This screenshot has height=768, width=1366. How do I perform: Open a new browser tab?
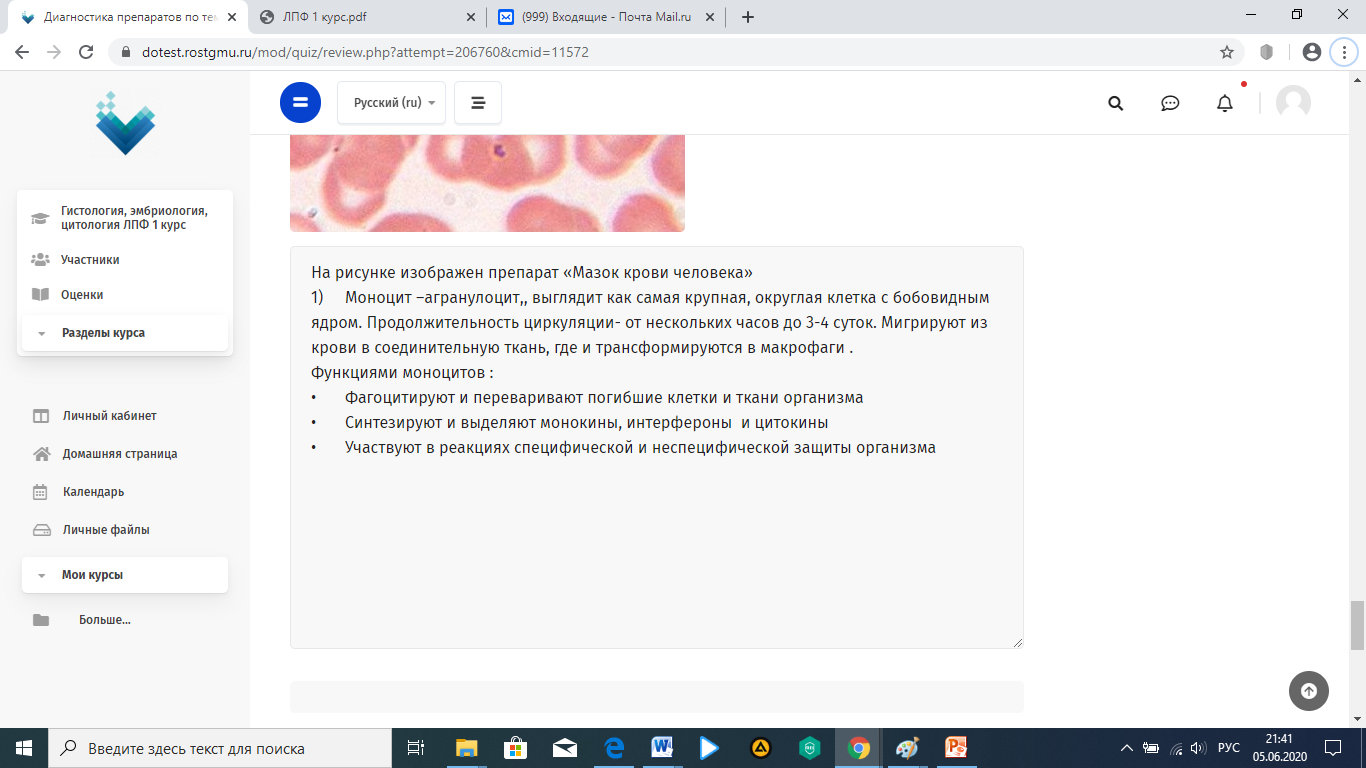click(748, 17)
